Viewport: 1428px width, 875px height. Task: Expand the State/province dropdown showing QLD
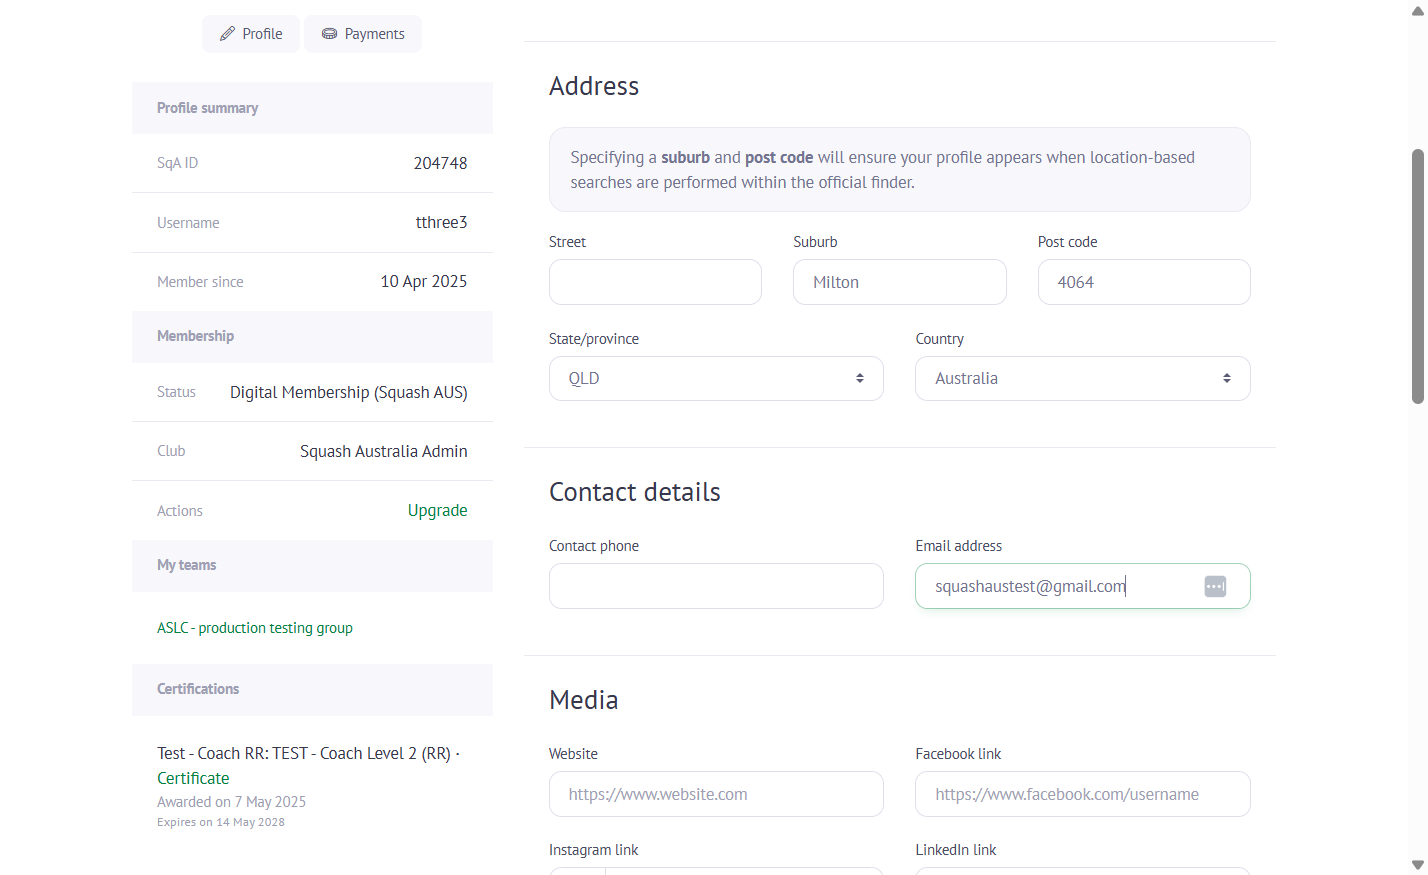point(716,378)
